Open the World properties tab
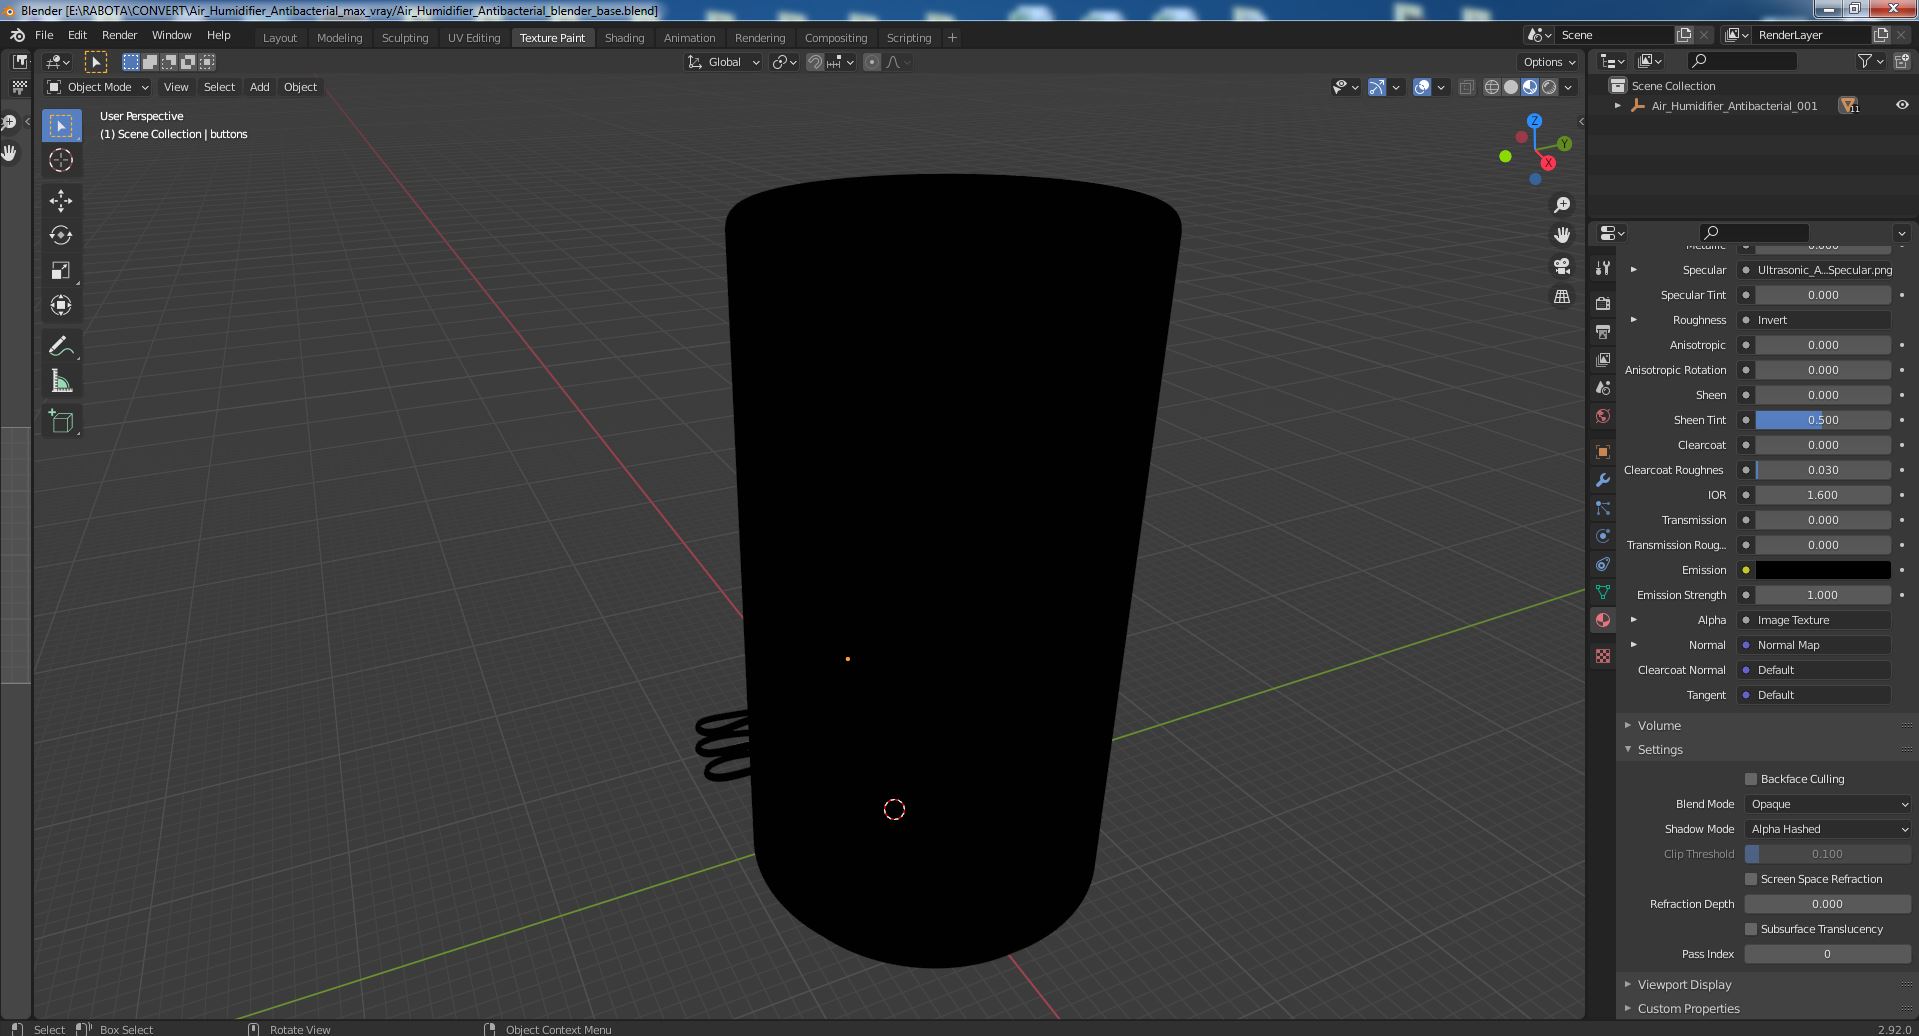 [x=1603, y=416]
